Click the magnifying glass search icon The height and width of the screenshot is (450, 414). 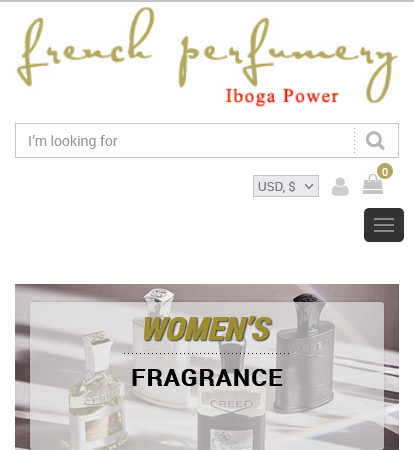click(375, 141)
